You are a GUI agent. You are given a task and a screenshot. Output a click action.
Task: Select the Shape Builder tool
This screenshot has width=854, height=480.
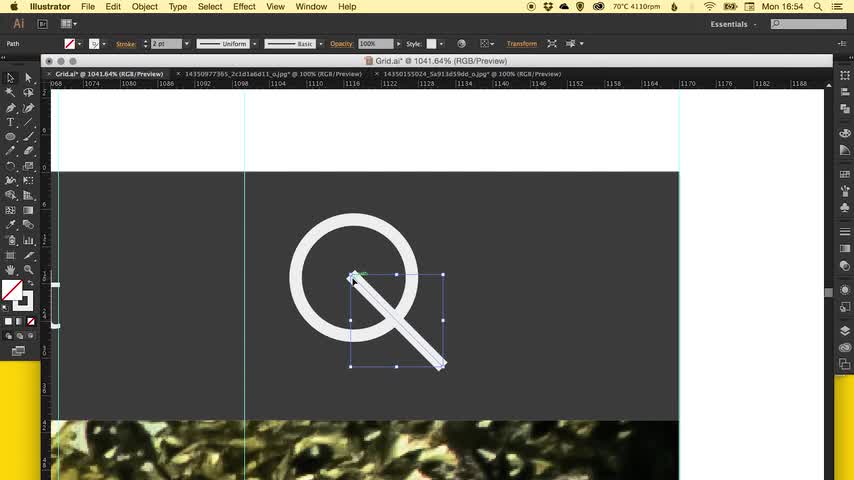[x=10, y=195]
